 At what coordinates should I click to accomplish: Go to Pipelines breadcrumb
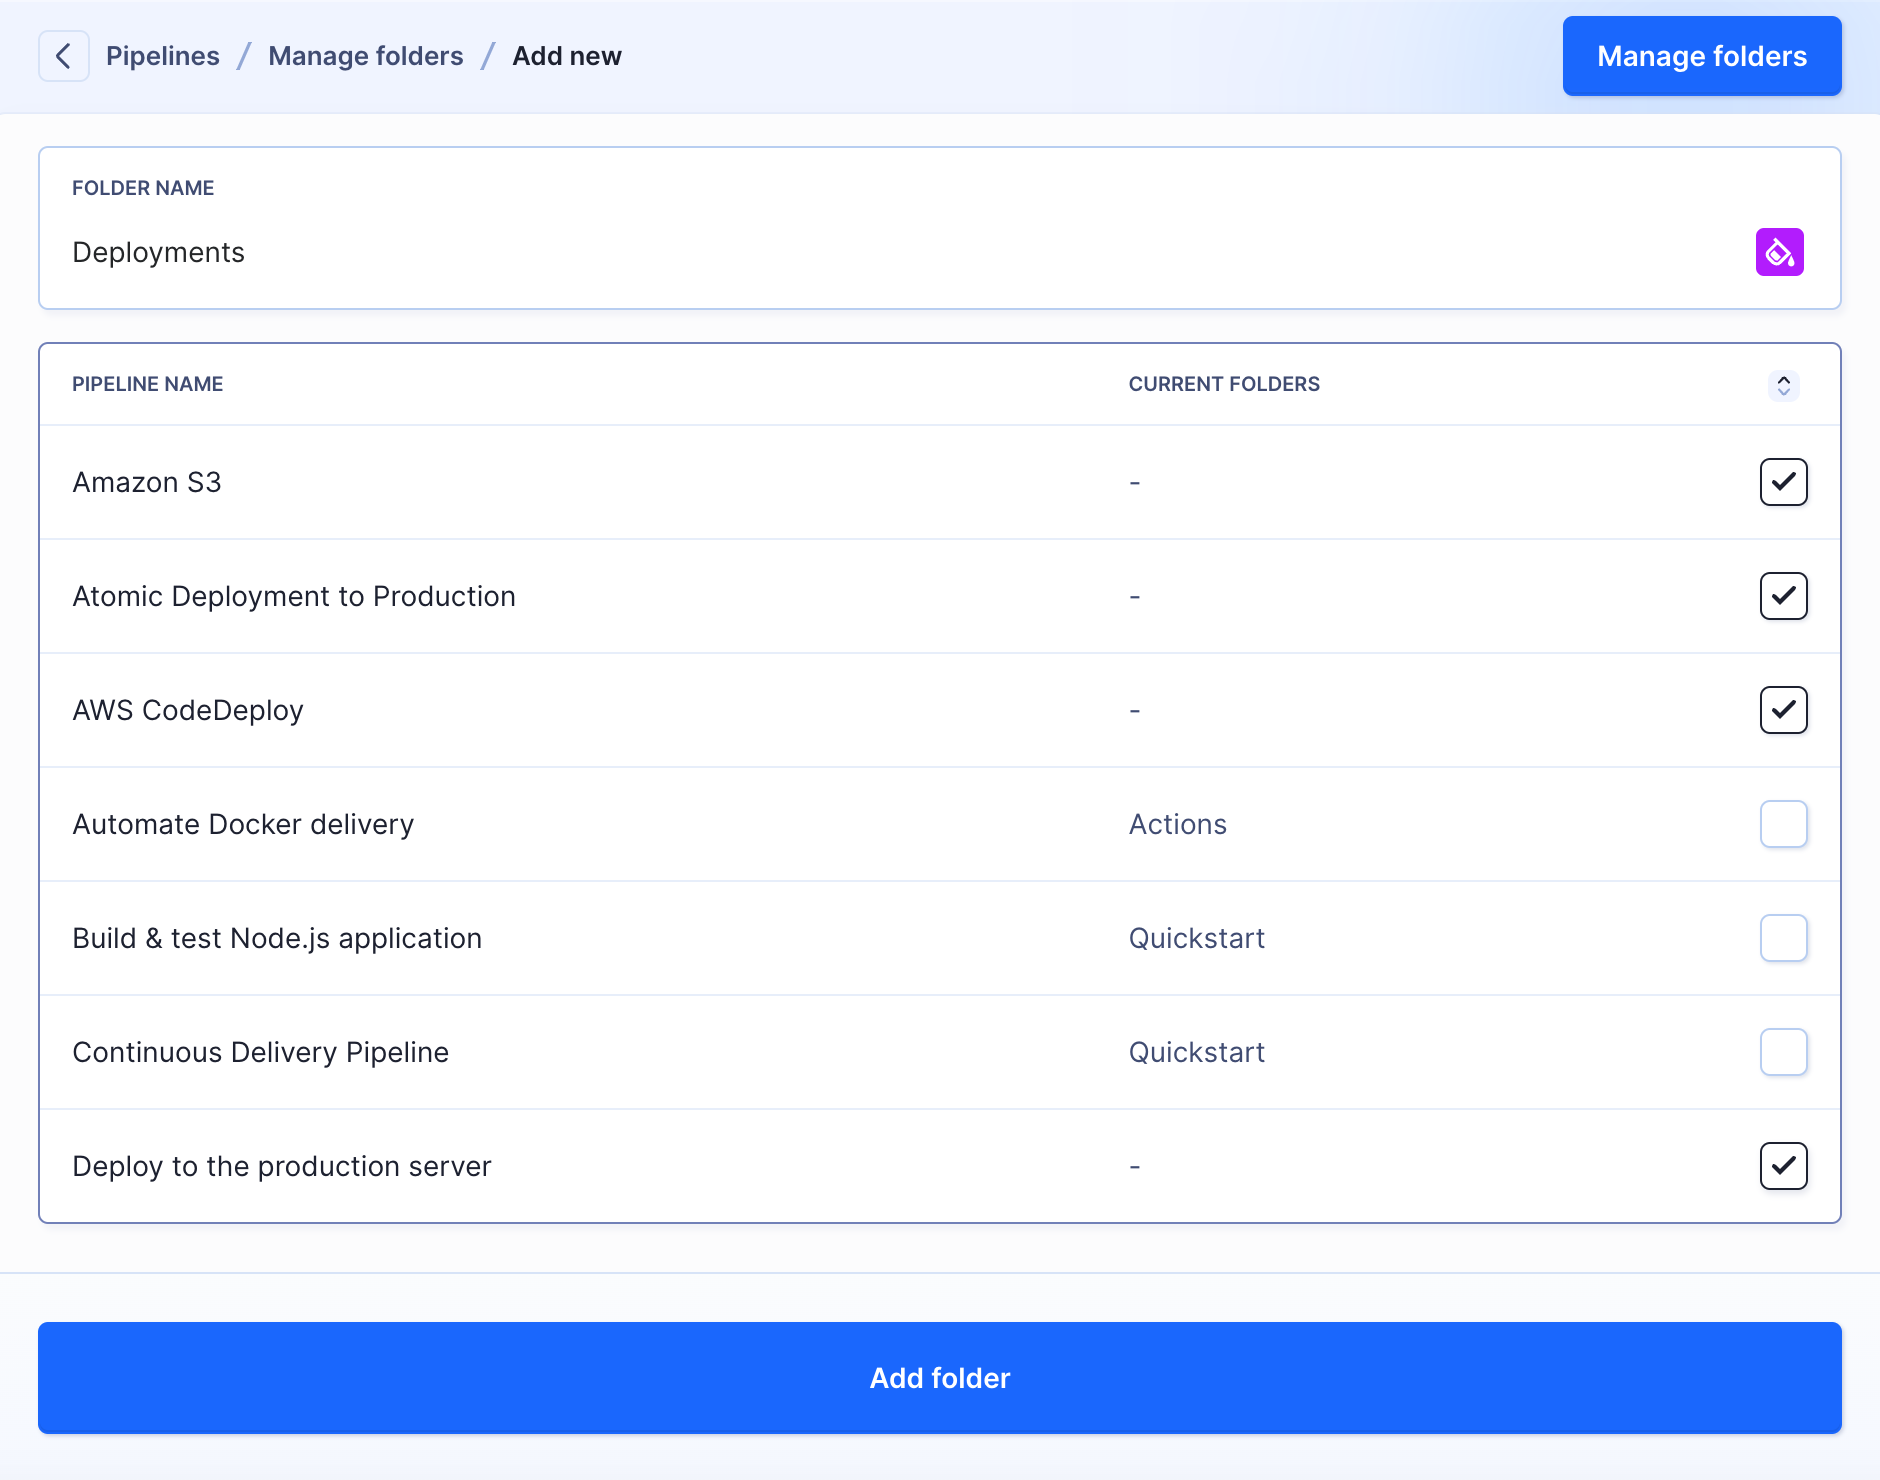163,56
